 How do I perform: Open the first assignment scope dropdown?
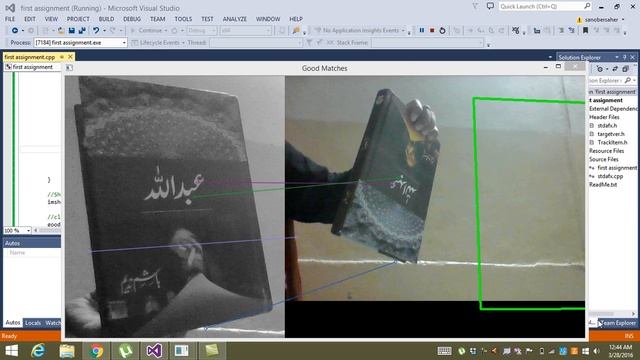coord(33,67)
